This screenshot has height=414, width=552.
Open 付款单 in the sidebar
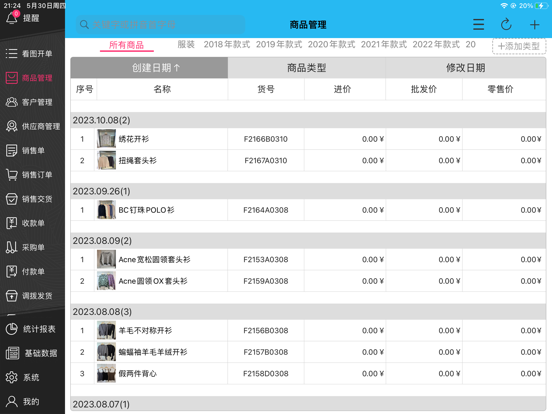point(25,271)
